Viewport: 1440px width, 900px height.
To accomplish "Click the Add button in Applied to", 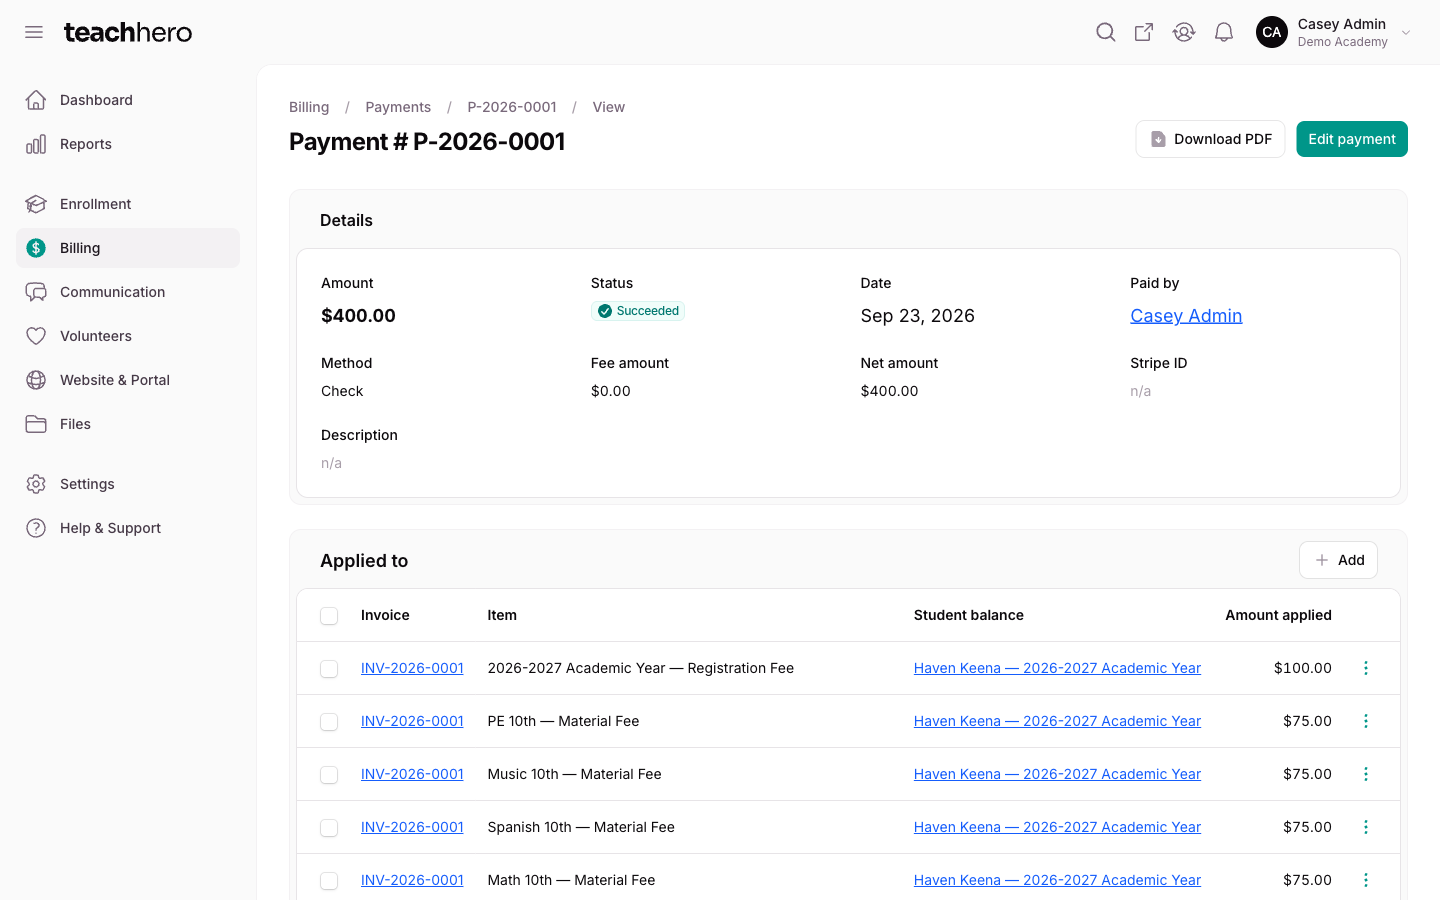I will [1338, 560].
